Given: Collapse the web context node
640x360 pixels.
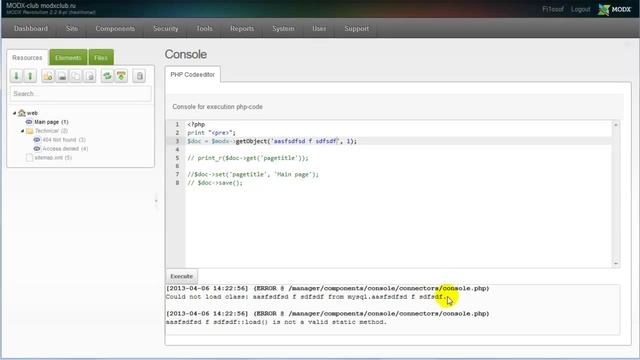Looking at the screenshot, I should [15, 113].
